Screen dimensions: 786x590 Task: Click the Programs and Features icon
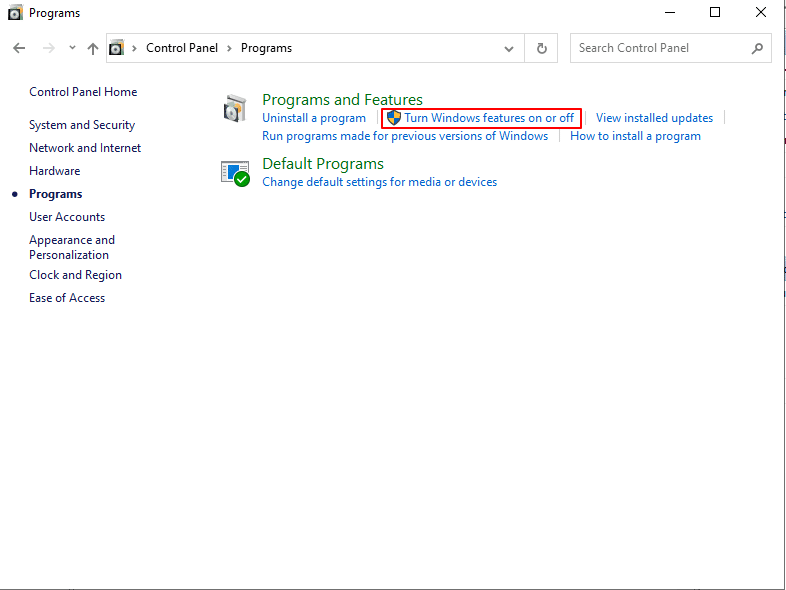click(235, 108)
